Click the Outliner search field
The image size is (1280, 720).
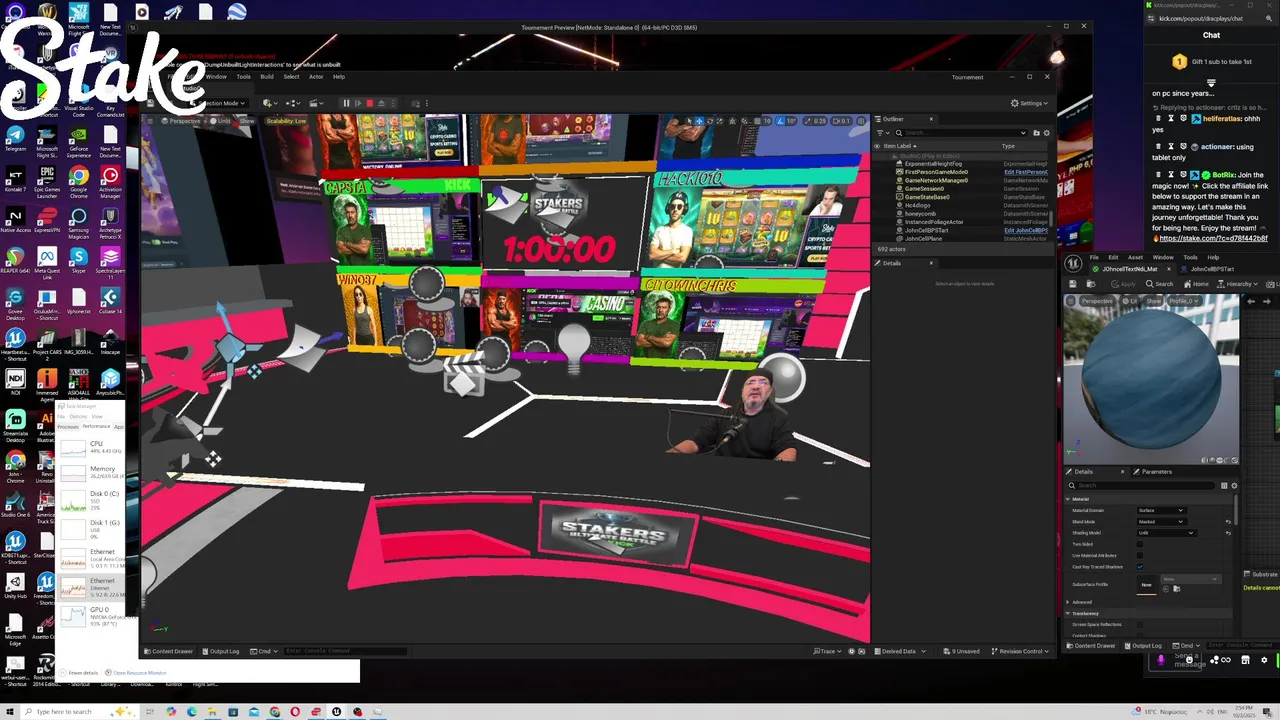click(x=961, y=133)
